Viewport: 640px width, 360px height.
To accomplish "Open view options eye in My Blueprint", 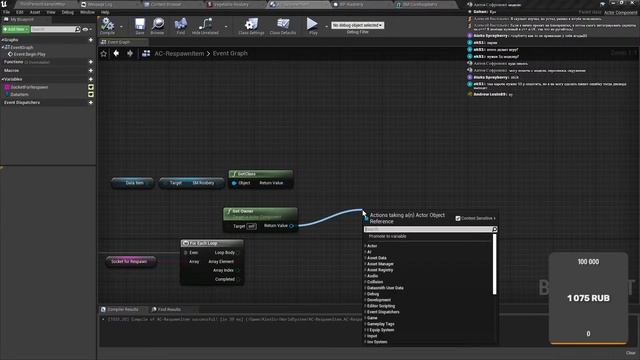I will coord(85,29).
